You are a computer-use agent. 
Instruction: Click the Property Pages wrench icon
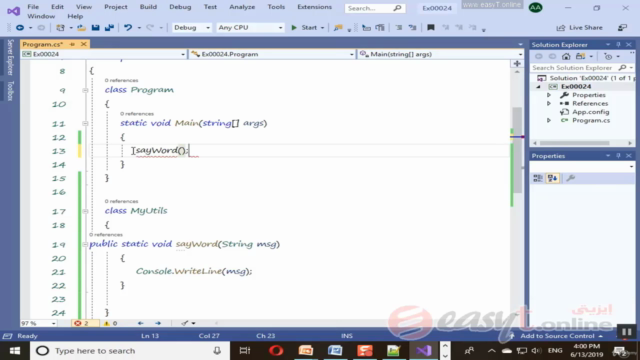[571, 178]
